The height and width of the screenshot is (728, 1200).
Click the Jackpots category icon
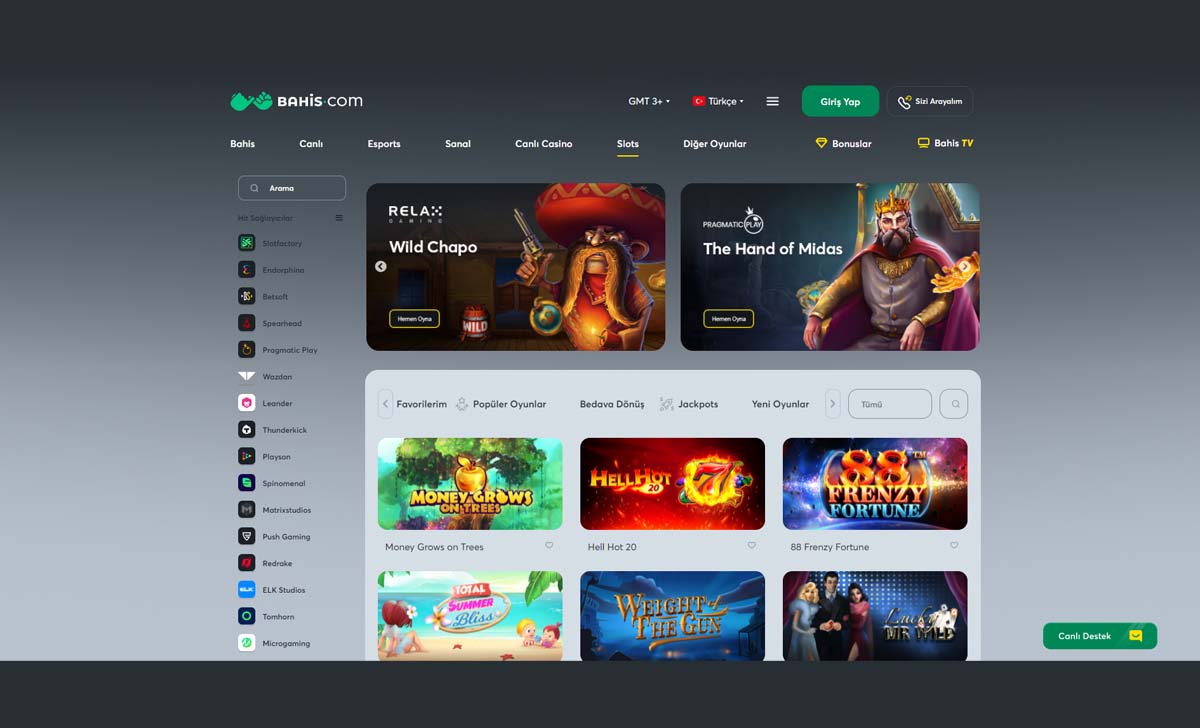click(x=666, y=404)
